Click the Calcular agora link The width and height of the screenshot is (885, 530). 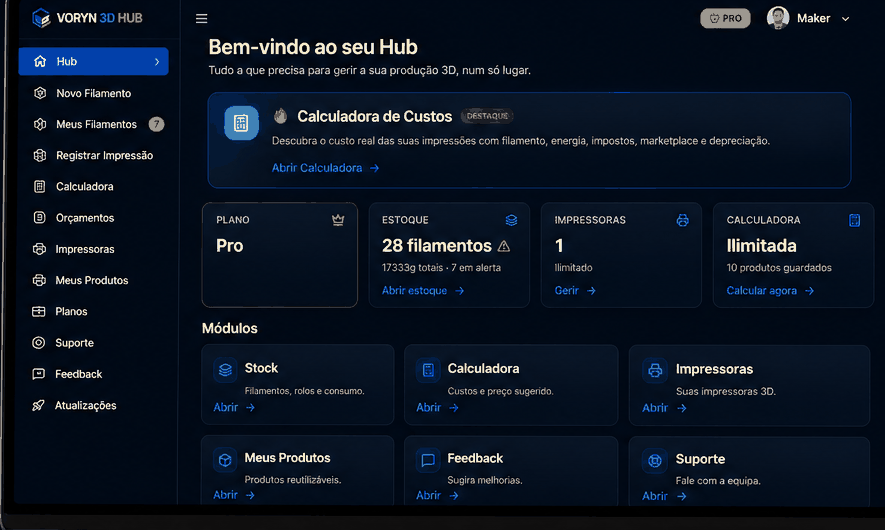tap(770, 290)
